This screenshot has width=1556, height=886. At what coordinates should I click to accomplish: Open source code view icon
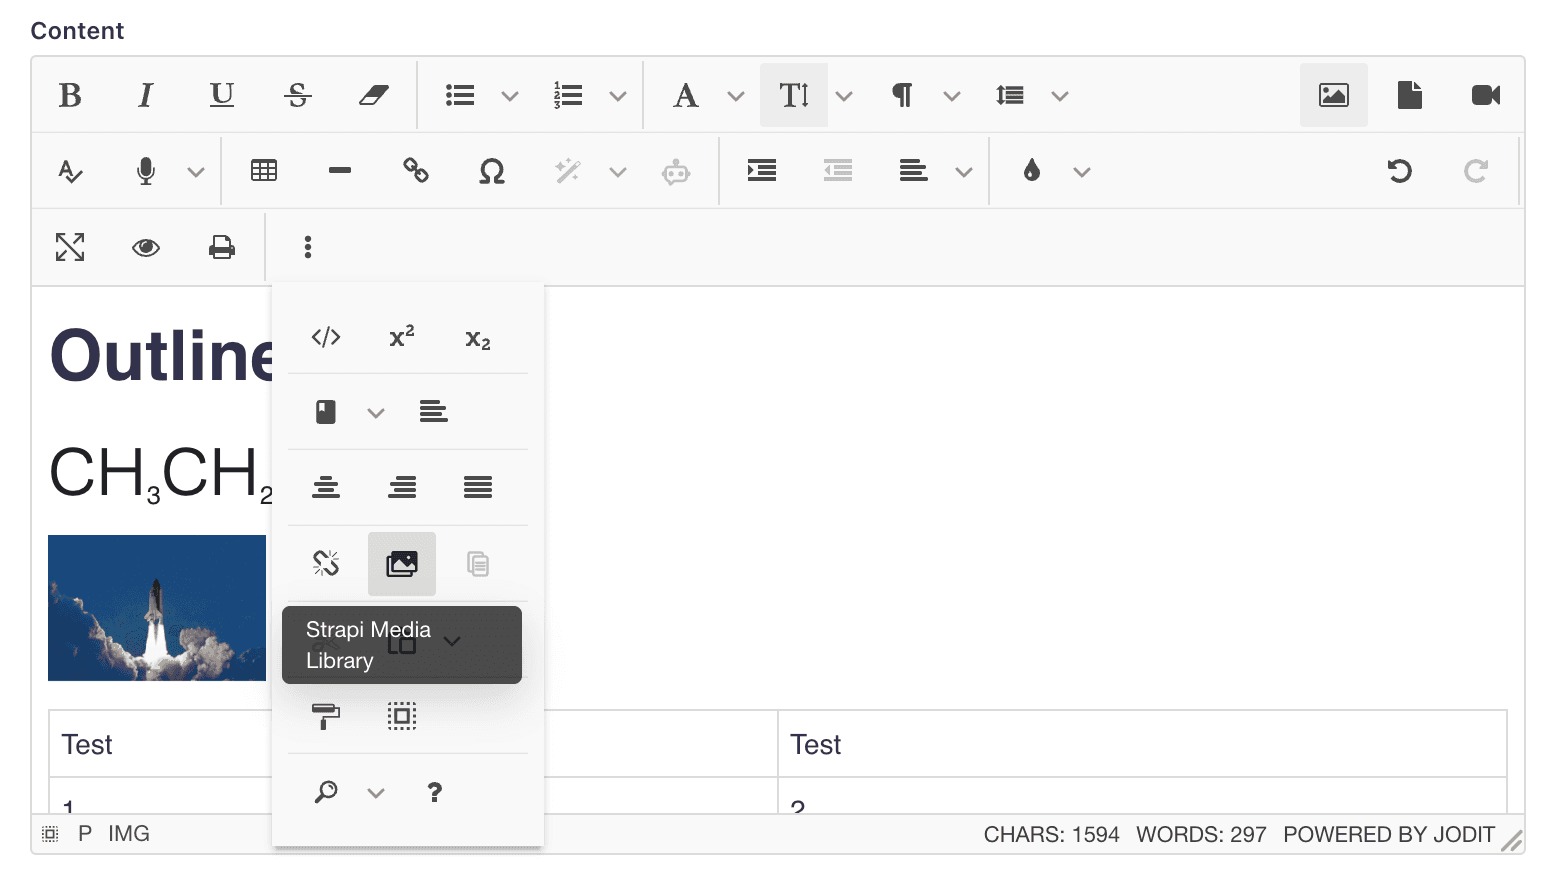[x=326, y=337]
